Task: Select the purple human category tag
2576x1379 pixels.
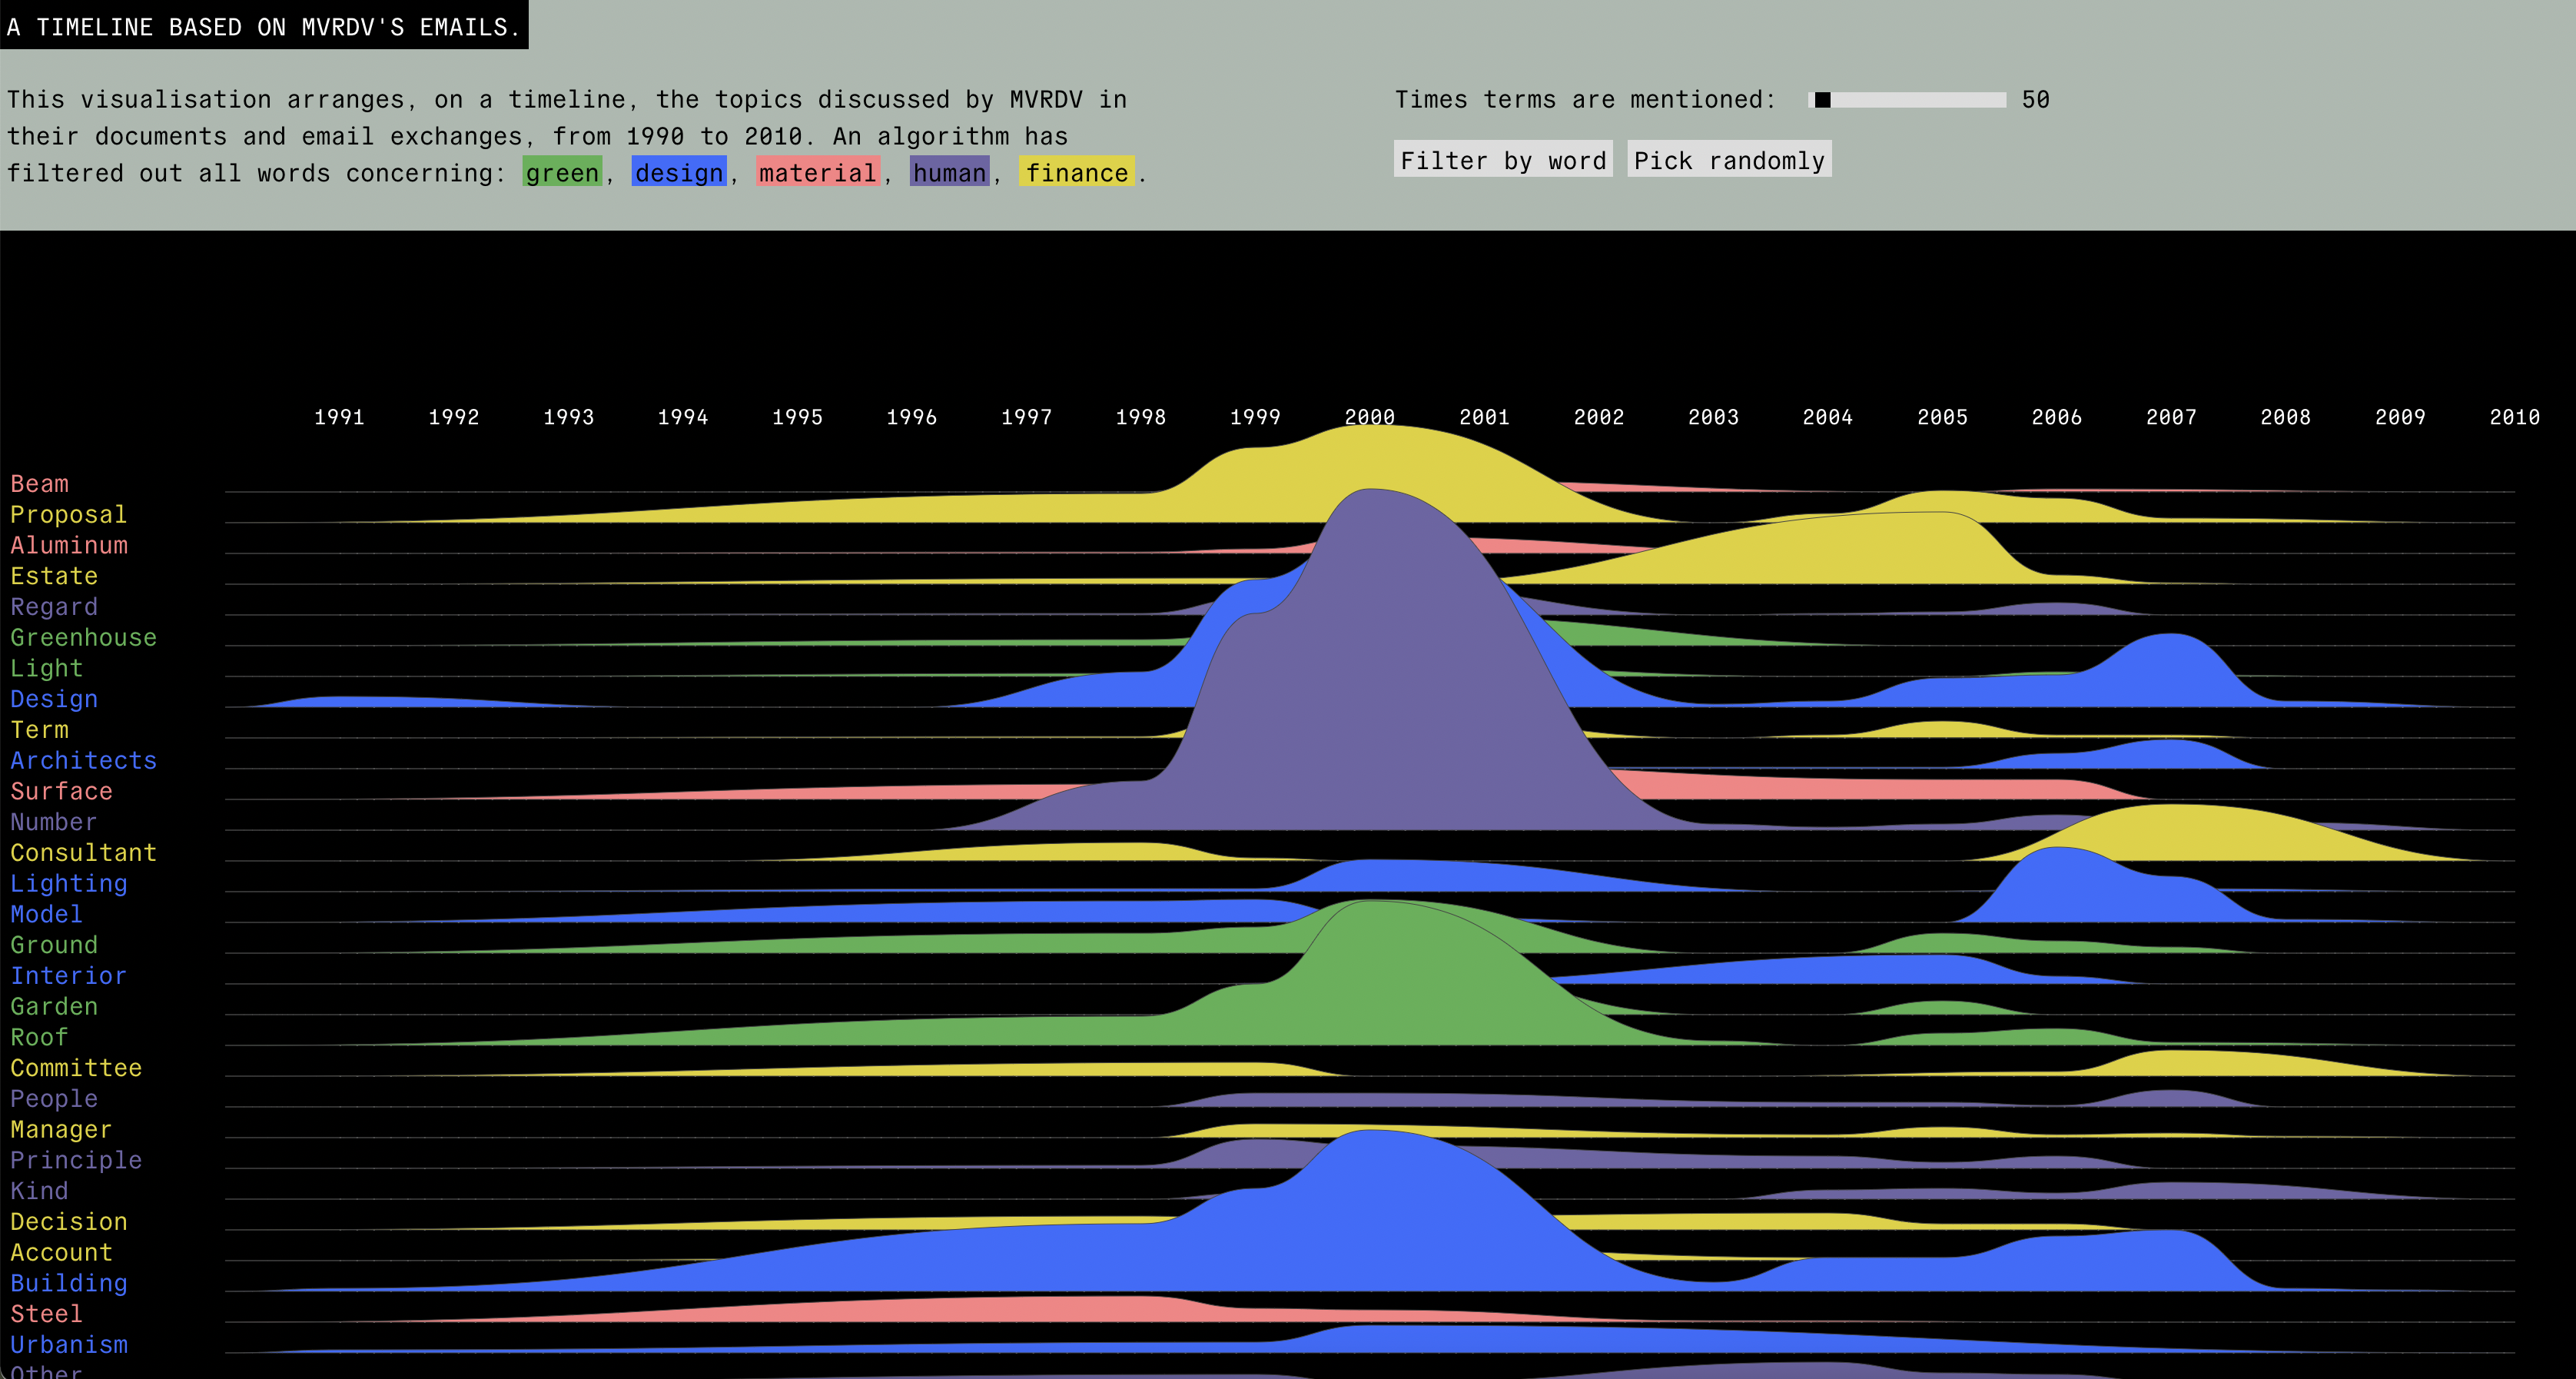Action: pos(949,173)
